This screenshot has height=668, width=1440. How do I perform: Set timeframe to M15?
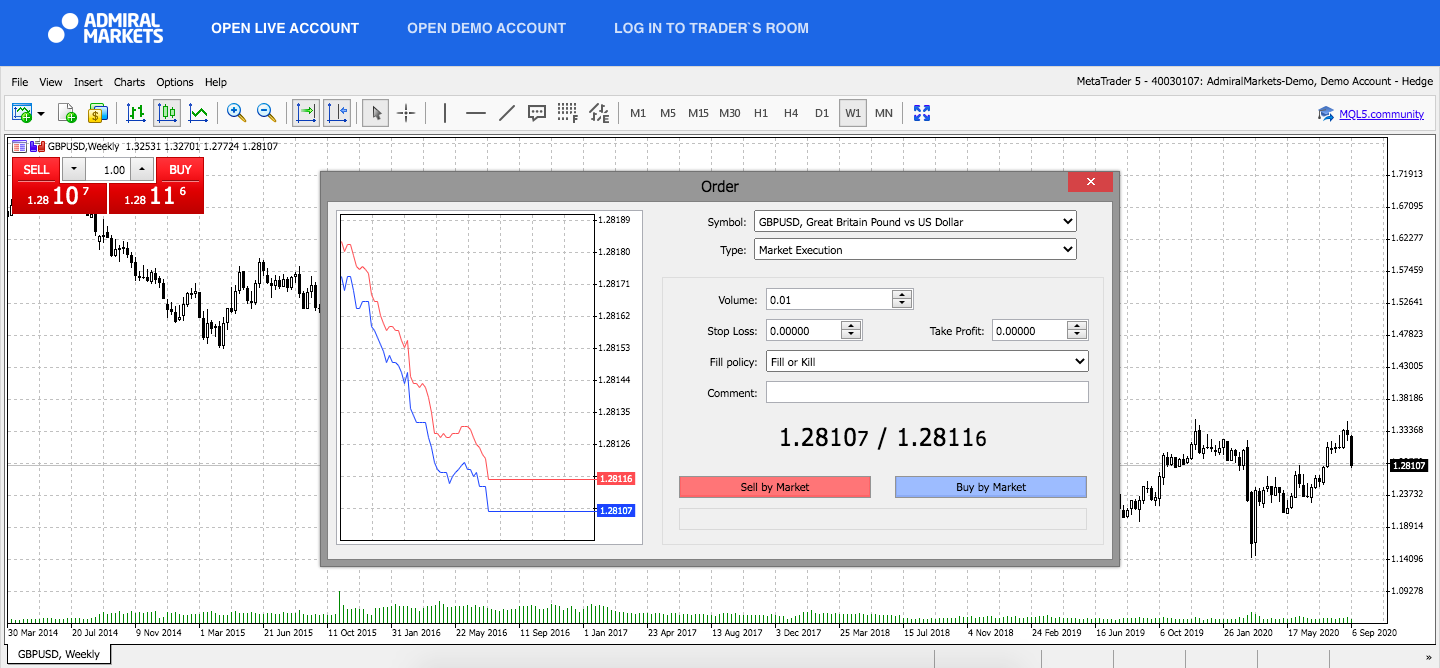coord(698,113)
